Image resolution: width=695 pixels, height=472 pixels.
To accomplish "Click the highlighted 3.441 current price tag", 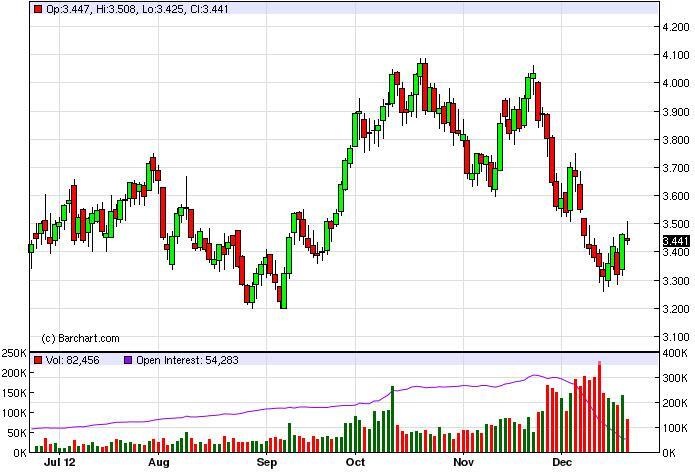I will (676, 241).
